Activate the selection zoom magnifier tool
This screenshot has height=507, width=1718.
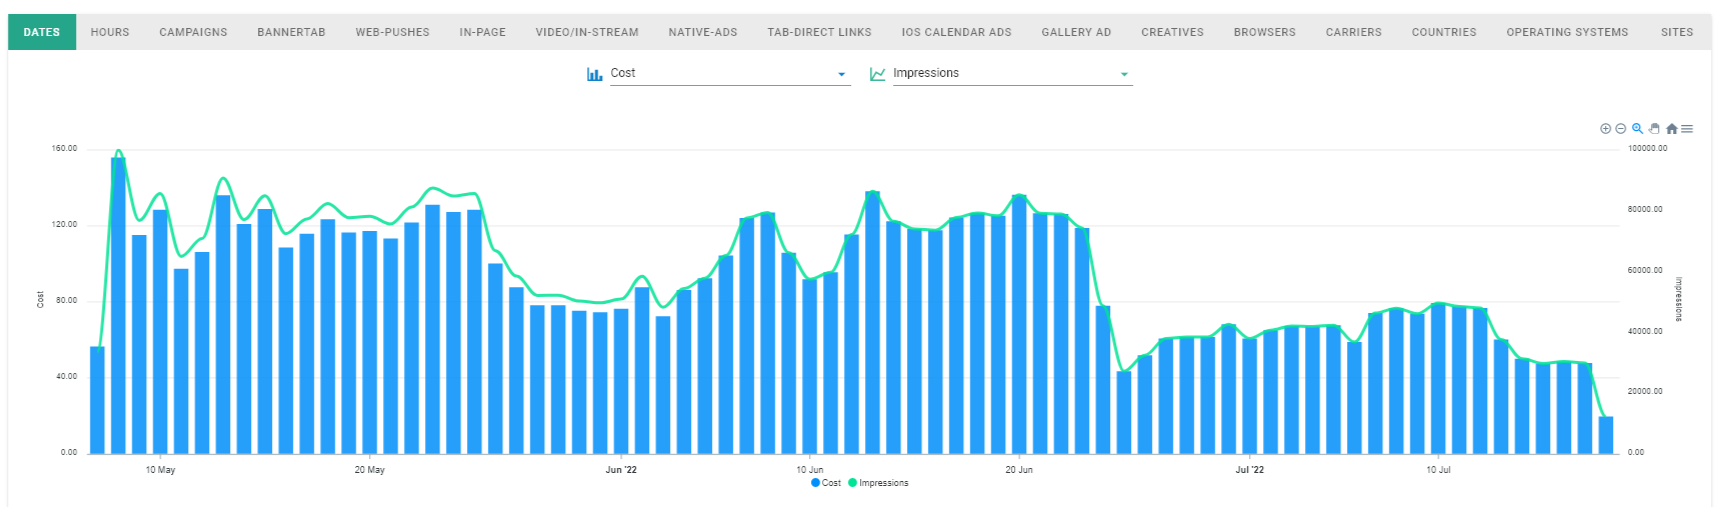[x=1638, y=129]
